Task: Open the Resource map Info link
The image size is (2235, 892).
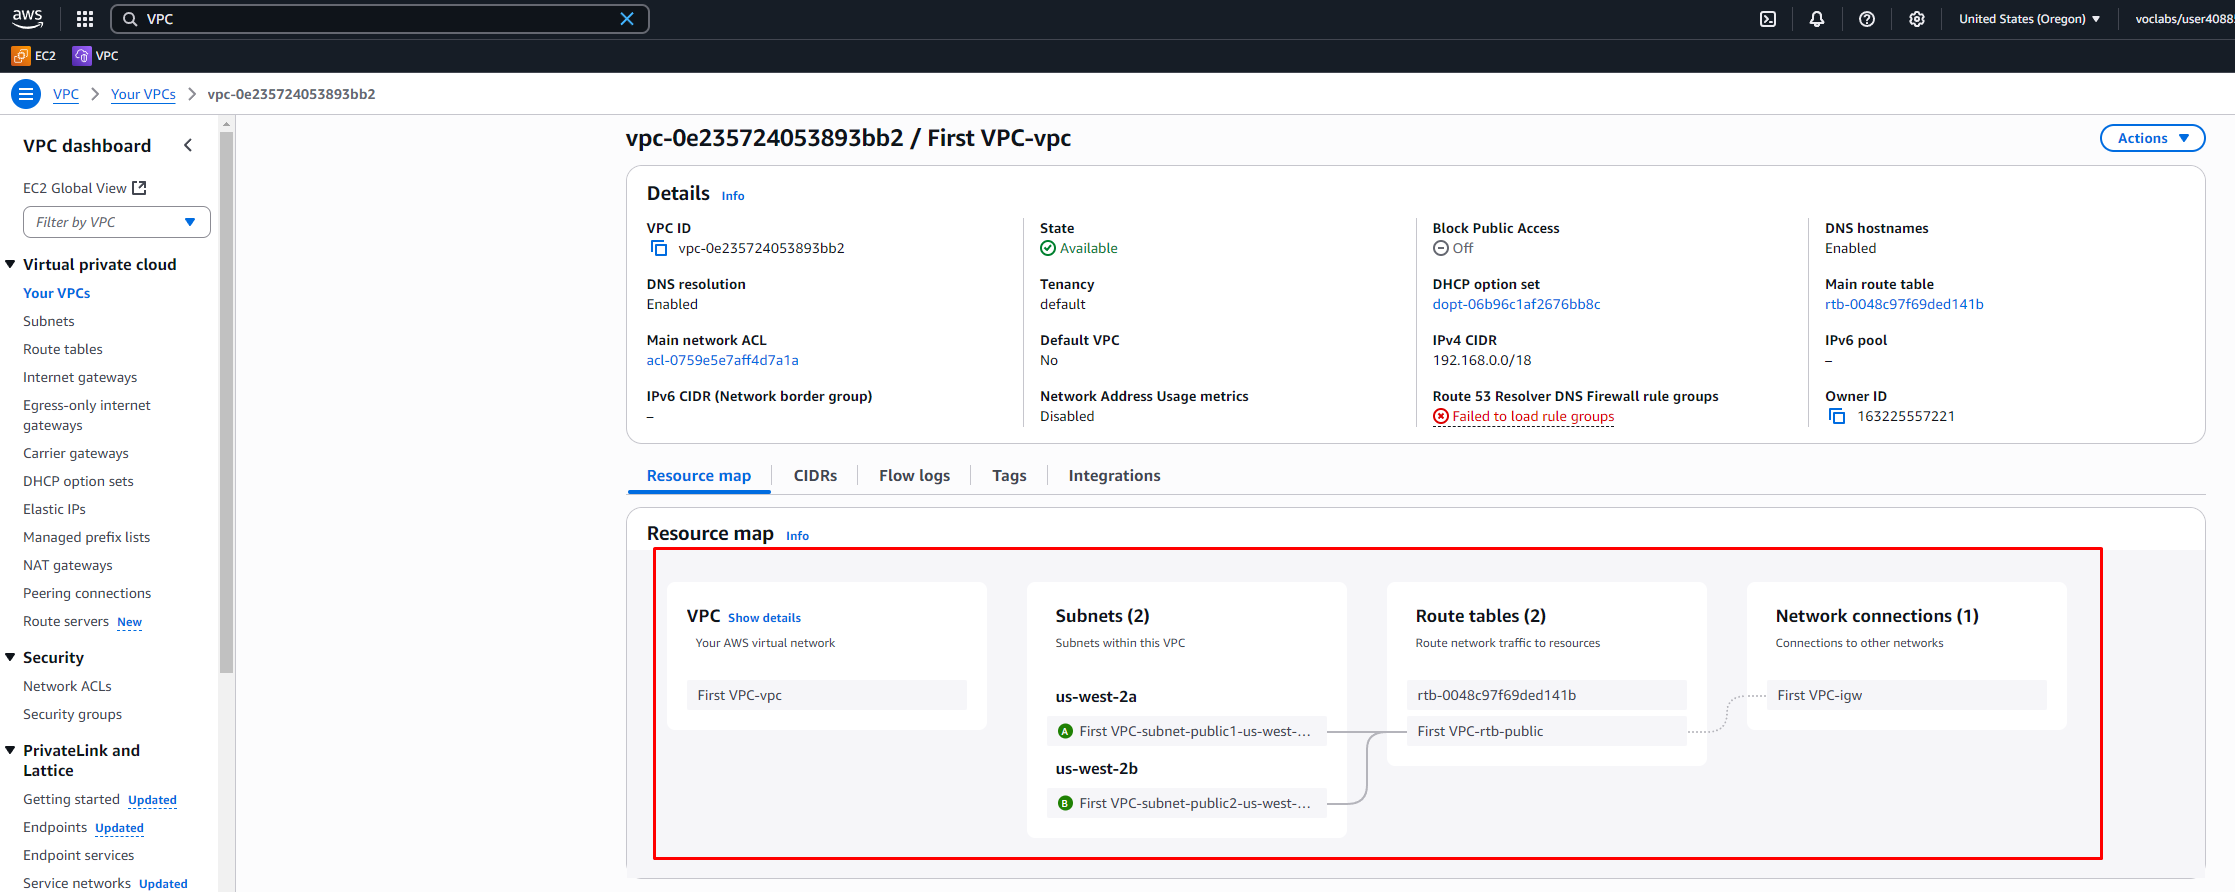Action: (797, 536)
